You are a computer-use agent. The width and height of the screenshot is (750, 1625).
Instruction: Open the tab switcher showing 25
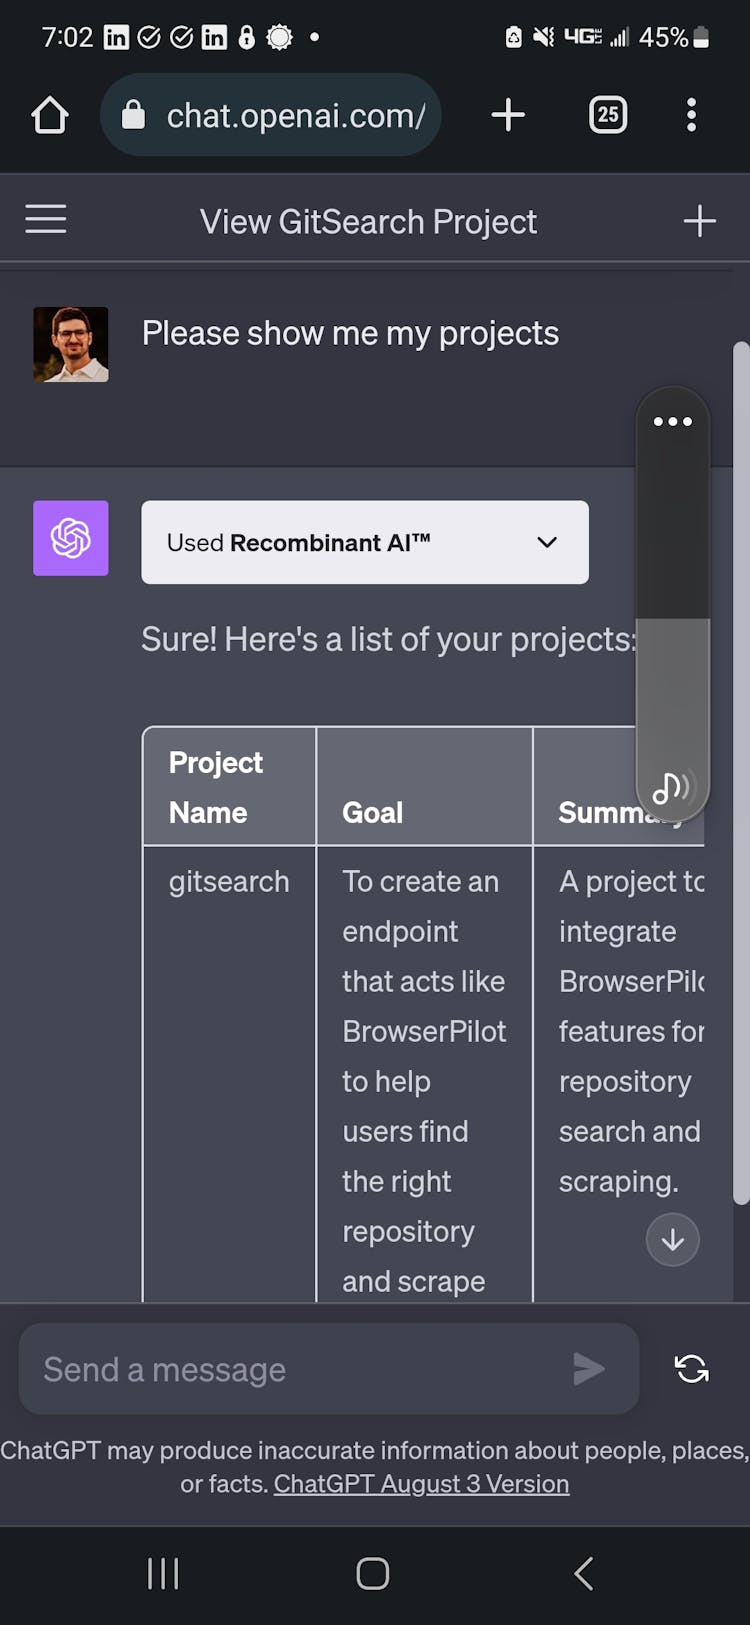click(x=608, y=115)
